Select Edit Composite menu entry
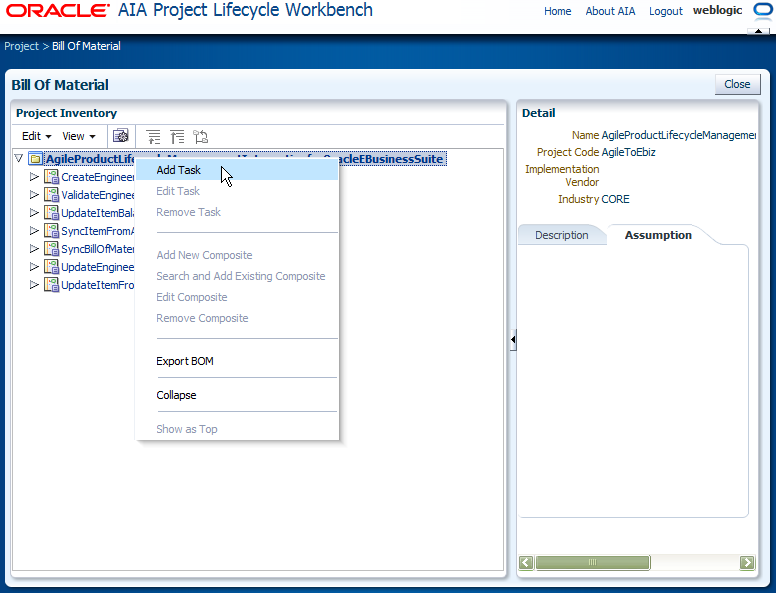This screenshot has height=593, width=776. point(237,297)
